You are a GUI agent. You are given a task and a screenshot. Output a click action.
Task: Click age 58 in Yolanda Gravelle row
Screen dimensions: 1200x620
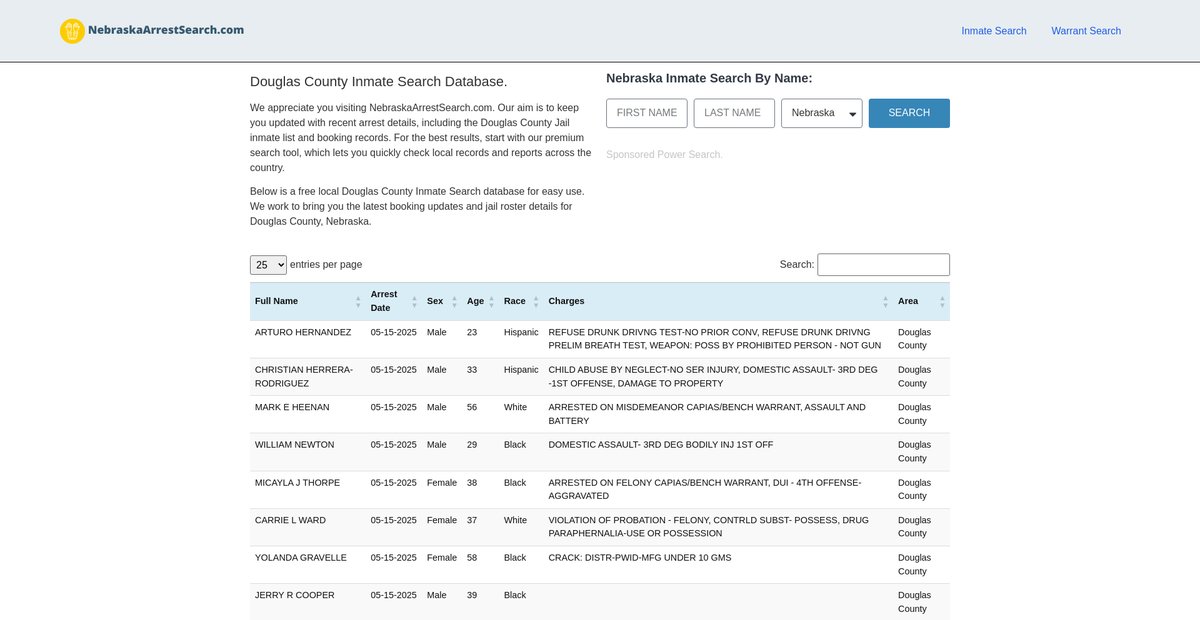tap(472, 558)
